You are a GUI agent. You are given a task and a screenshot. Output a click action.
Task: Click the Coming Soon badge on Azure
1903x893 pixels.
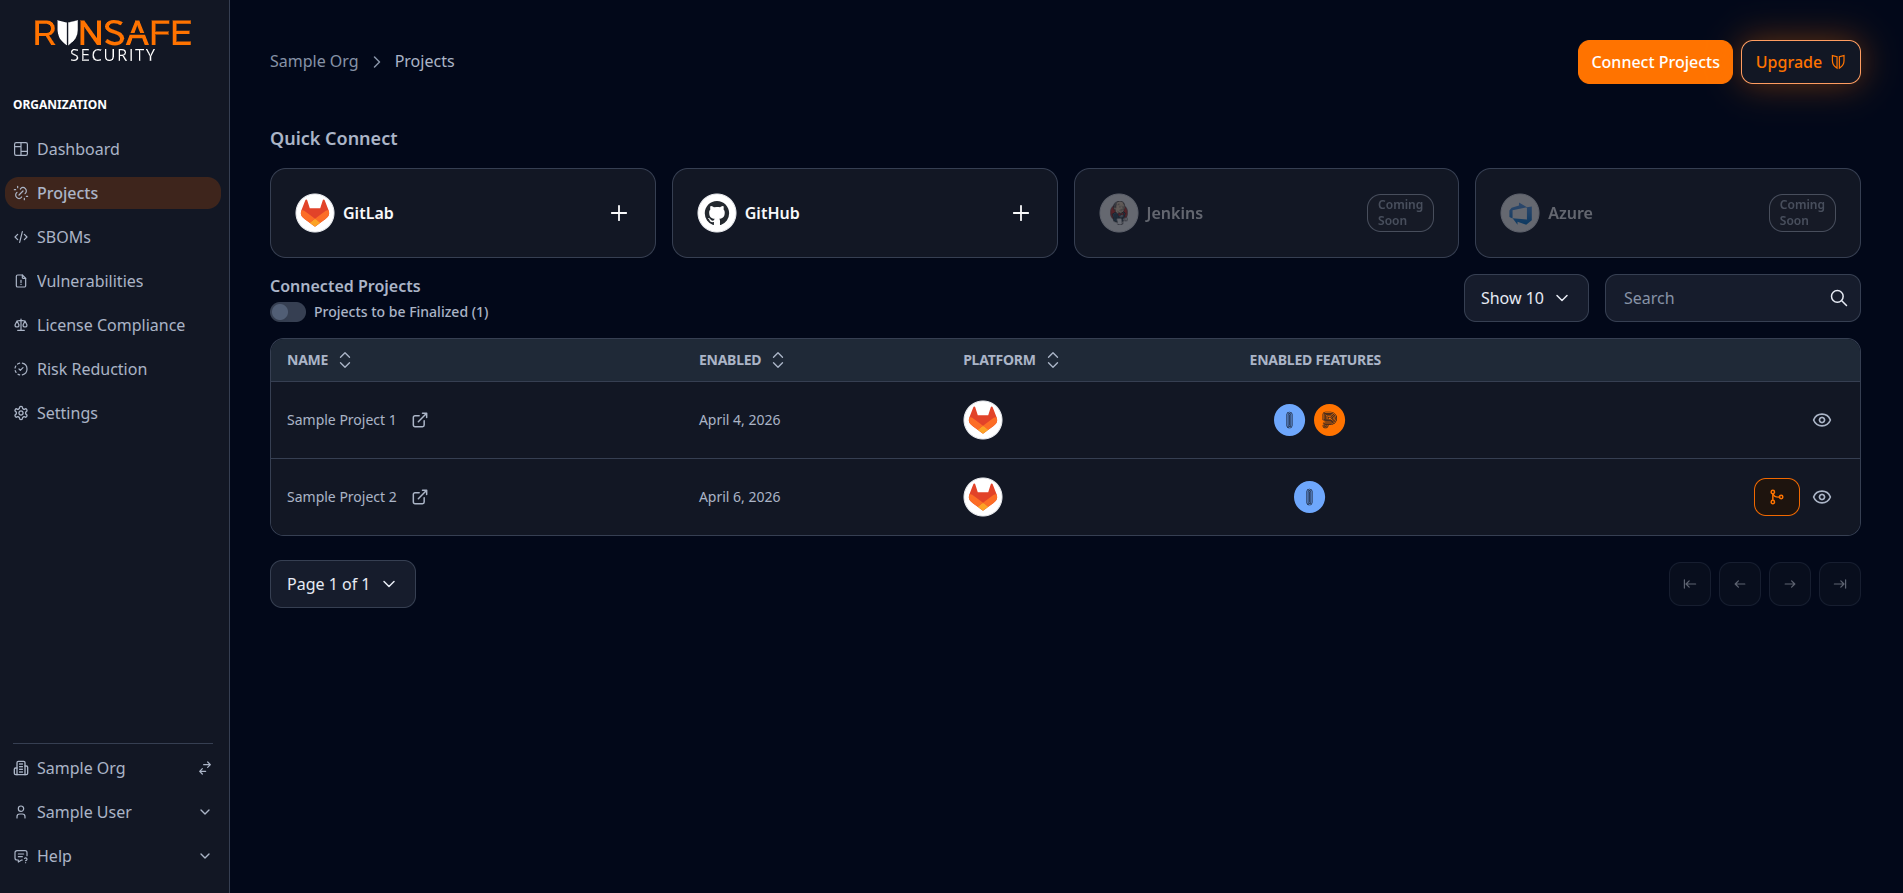click(1802, 213)
